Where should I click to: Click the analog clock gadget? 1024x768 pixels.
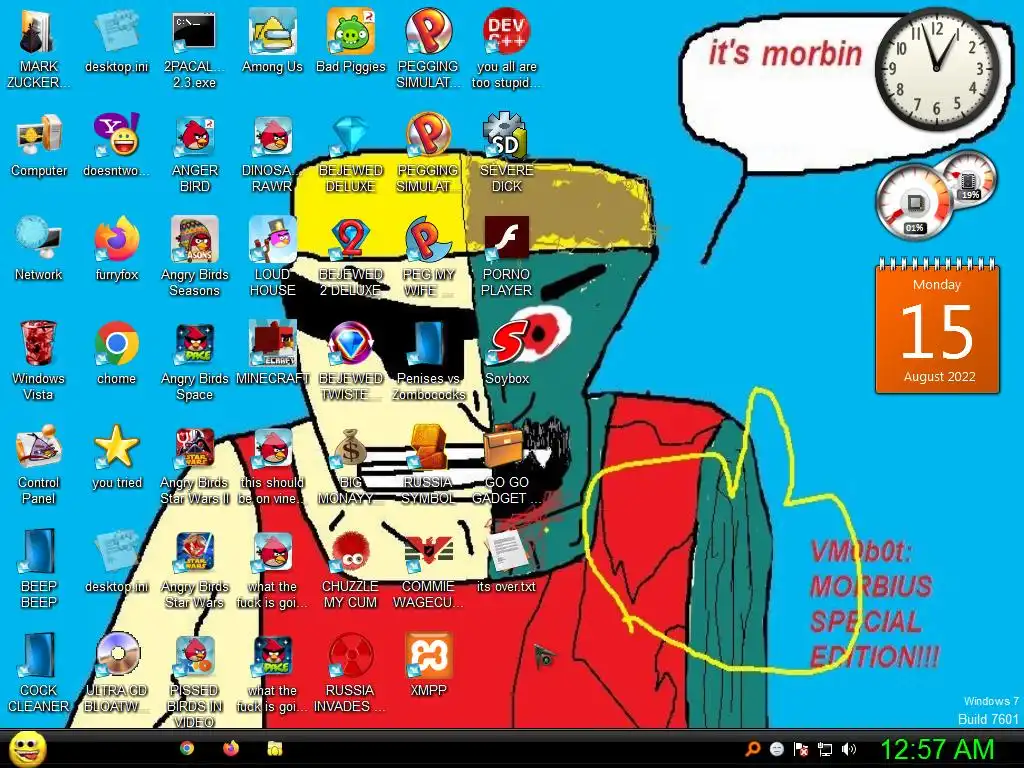[x=936, y=69]
